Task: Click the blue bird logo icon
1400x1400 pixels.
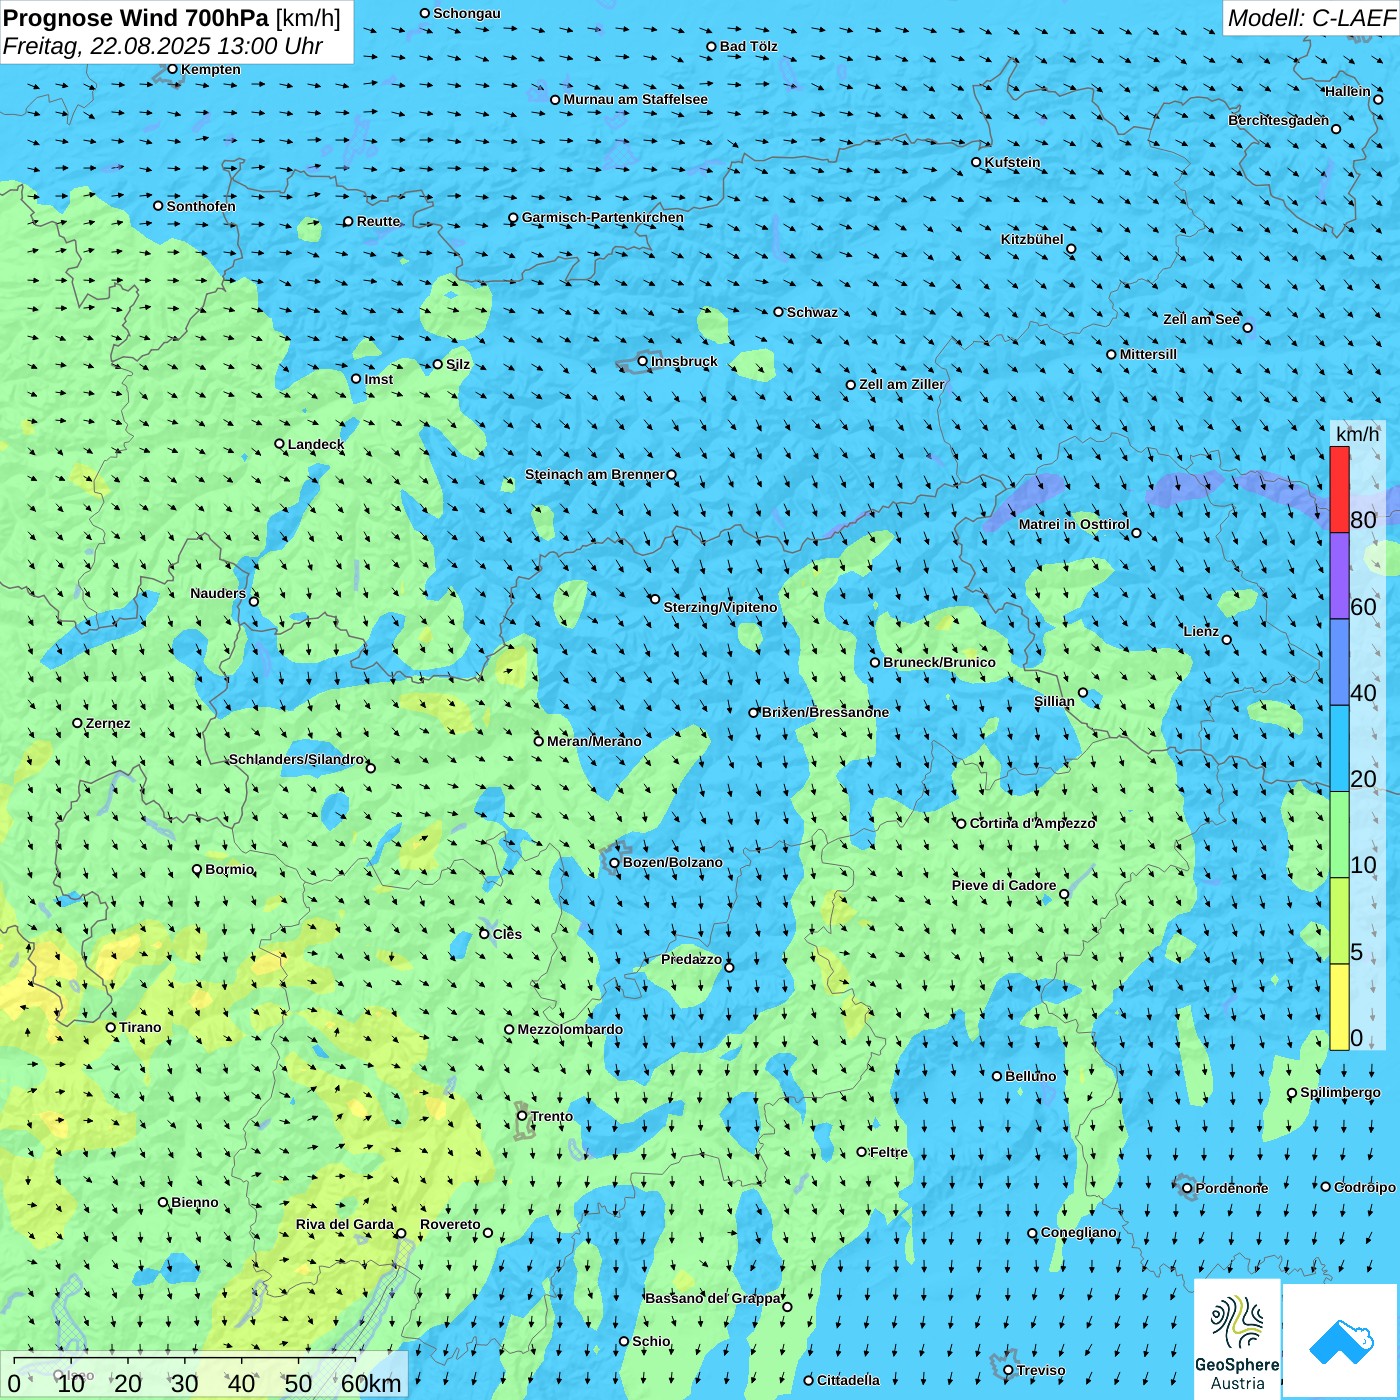Action: point(1340,1341)
